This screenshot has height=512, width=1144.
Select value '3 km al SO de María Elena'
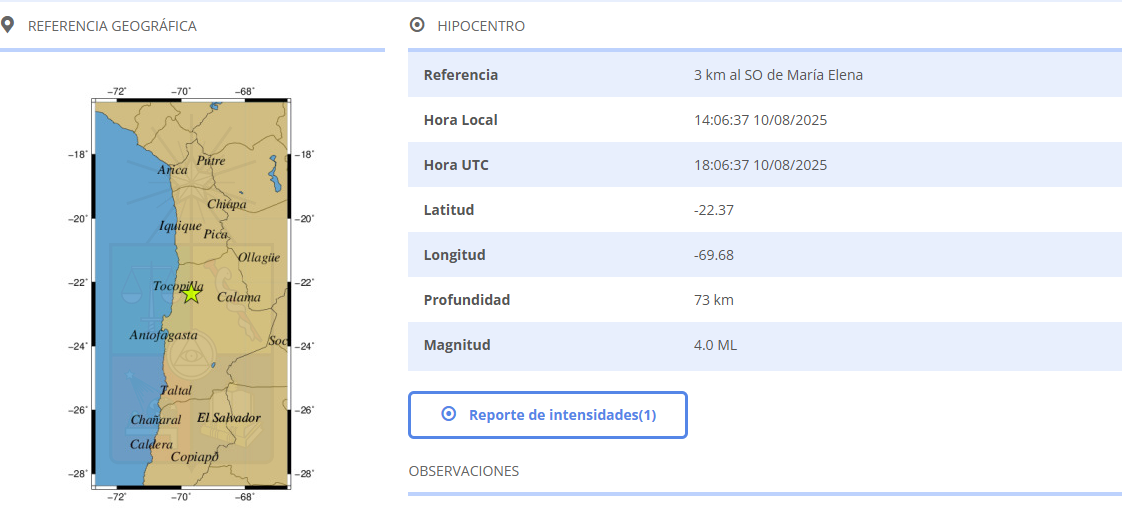pos(778,75)
